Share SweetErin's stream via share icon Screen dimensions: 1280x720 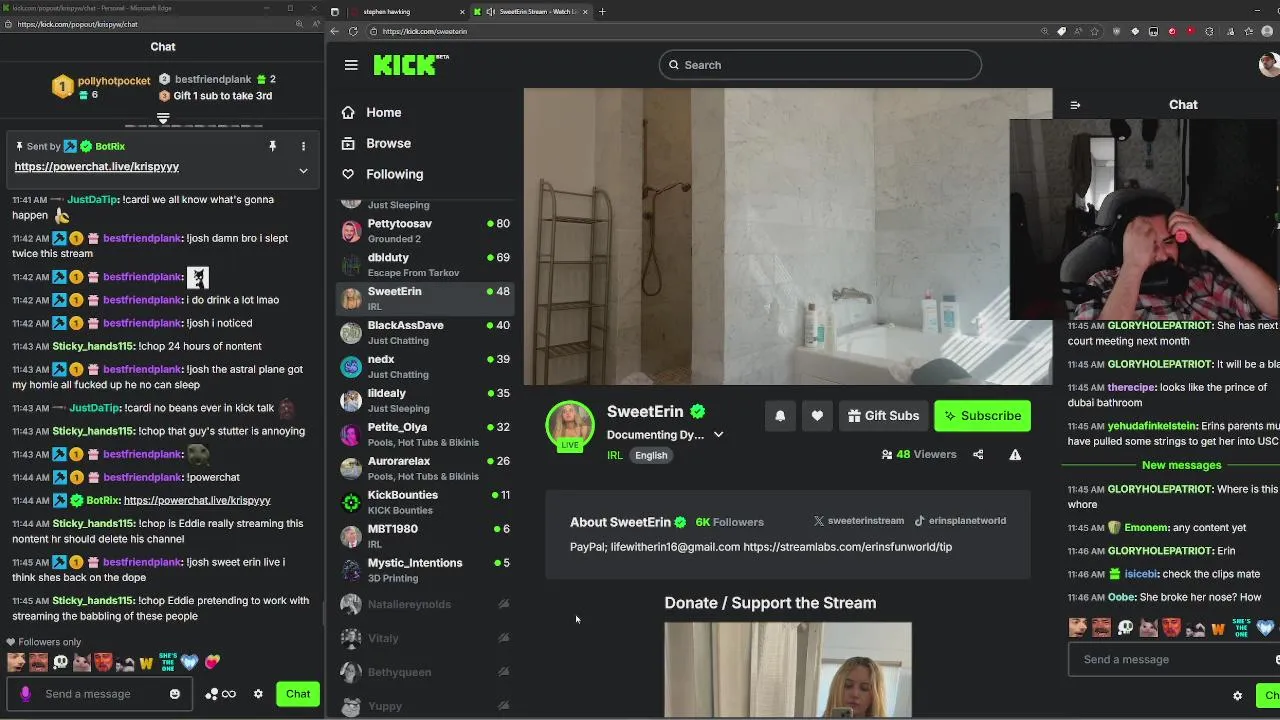coord(978,454)
